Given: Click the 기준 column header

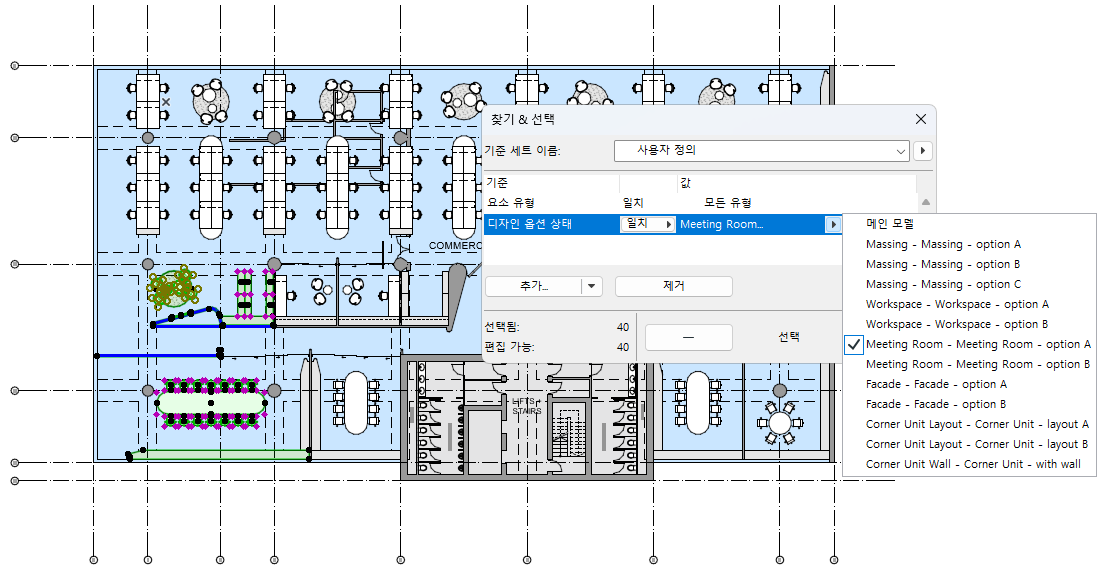Looking at the screenshot, I should pyautogui.click(x=551, y=183).
